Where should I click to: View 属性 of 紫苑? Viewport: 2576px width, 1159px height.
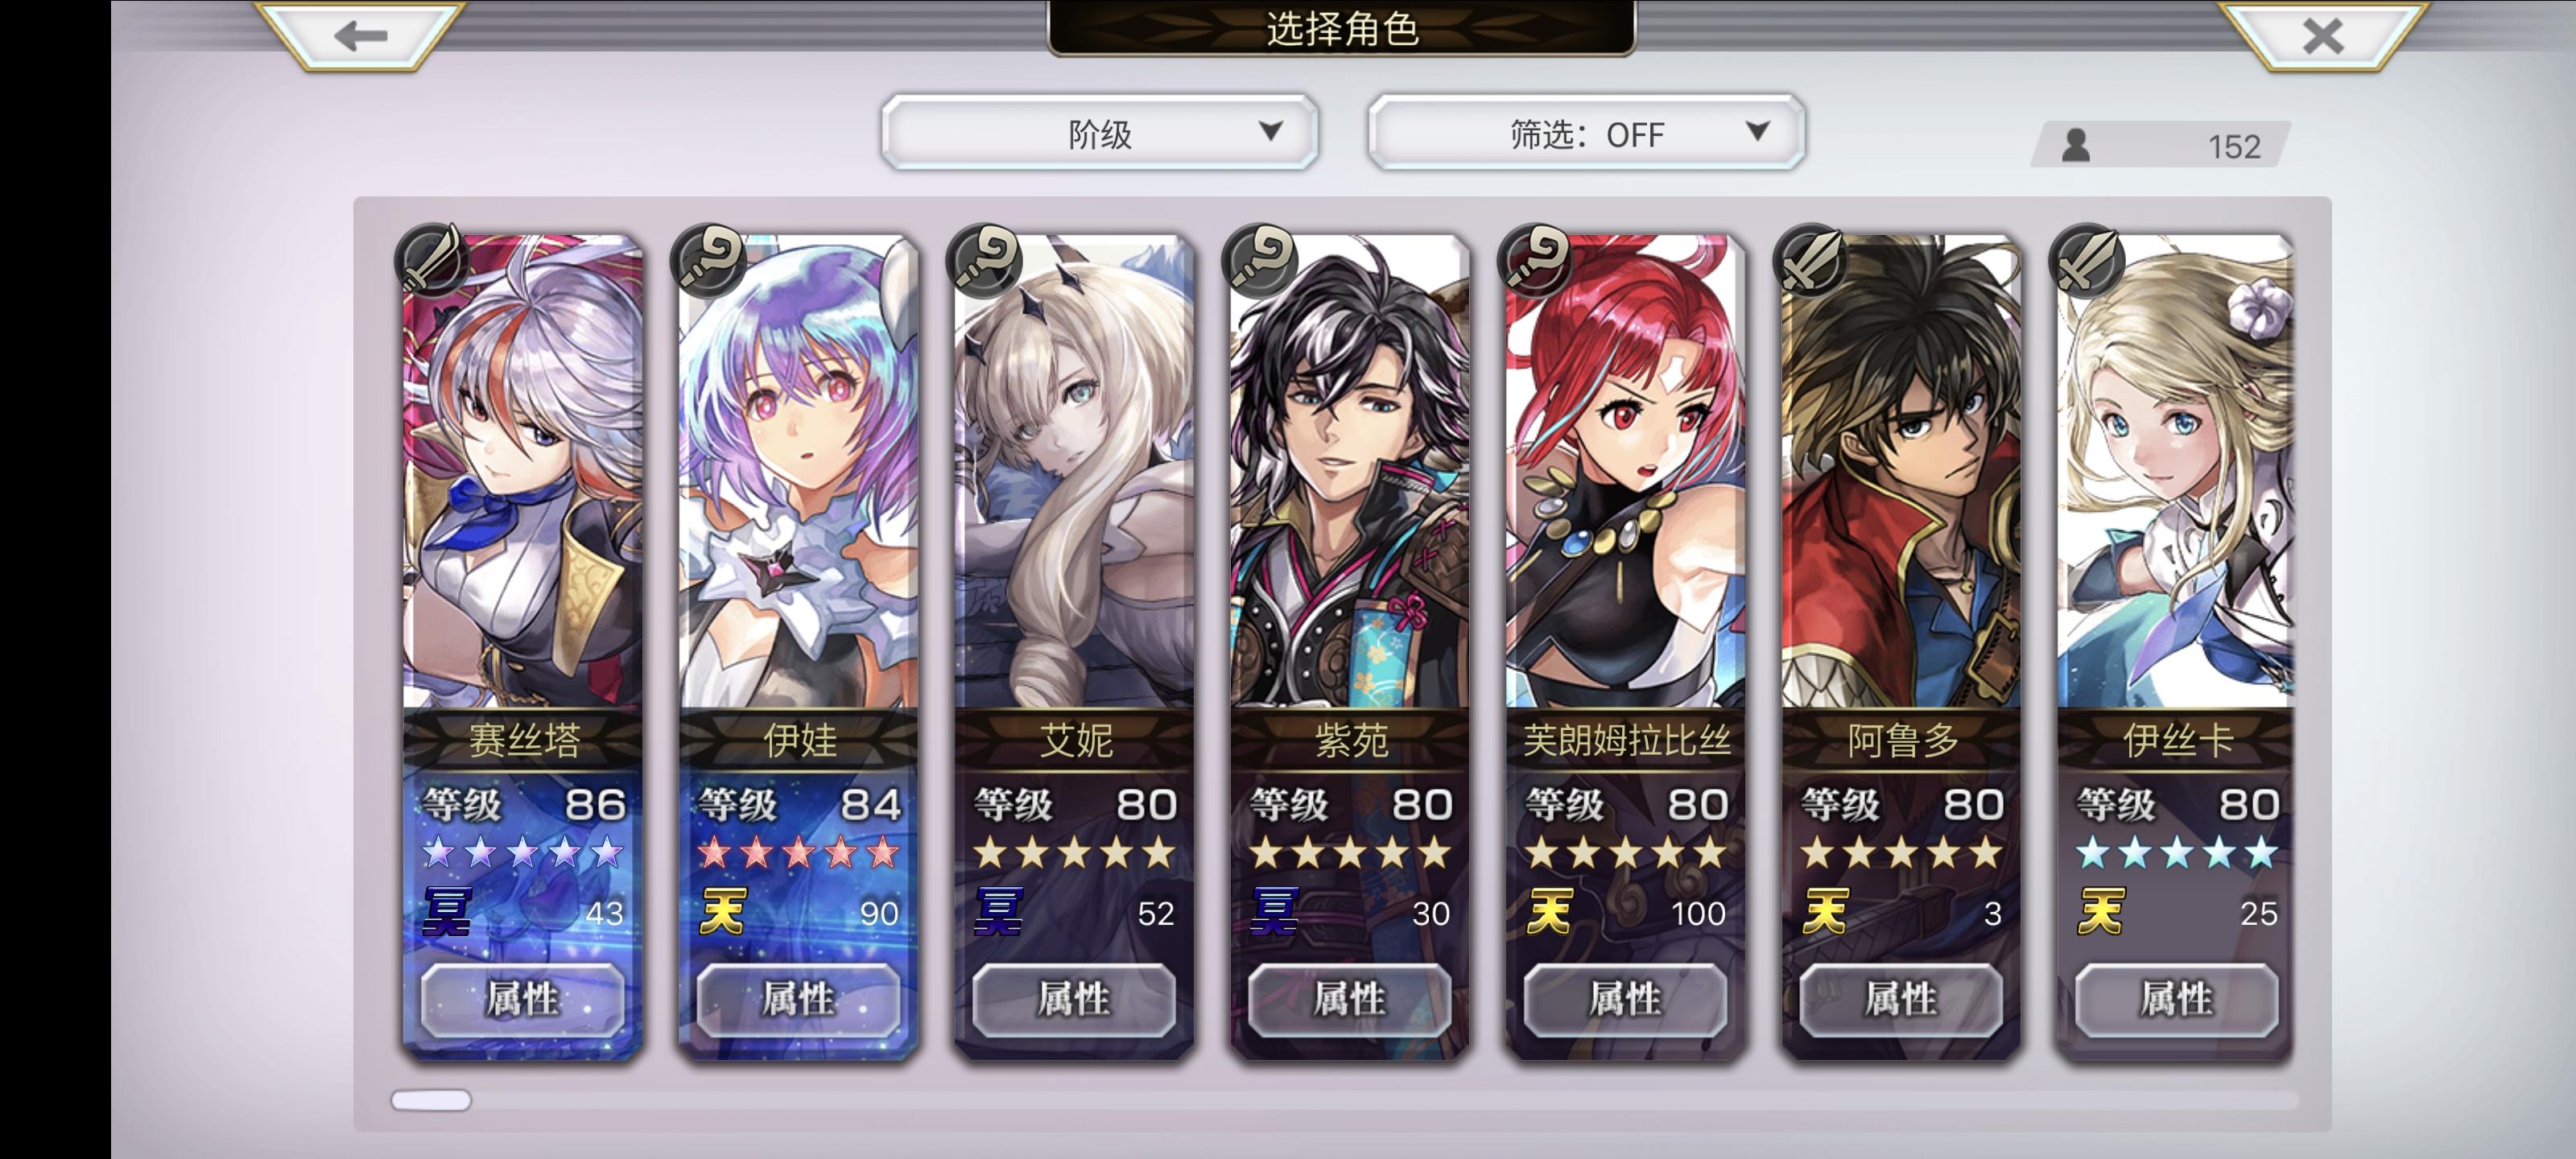[x=1350, y=999]
